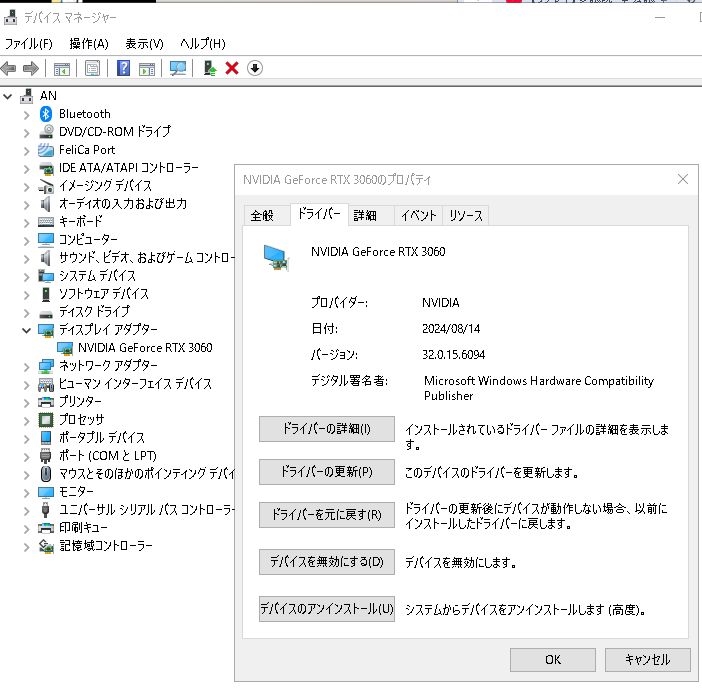Click the date value 2024/08/14
Screen dimensions: 702x696
click(451, 329)
